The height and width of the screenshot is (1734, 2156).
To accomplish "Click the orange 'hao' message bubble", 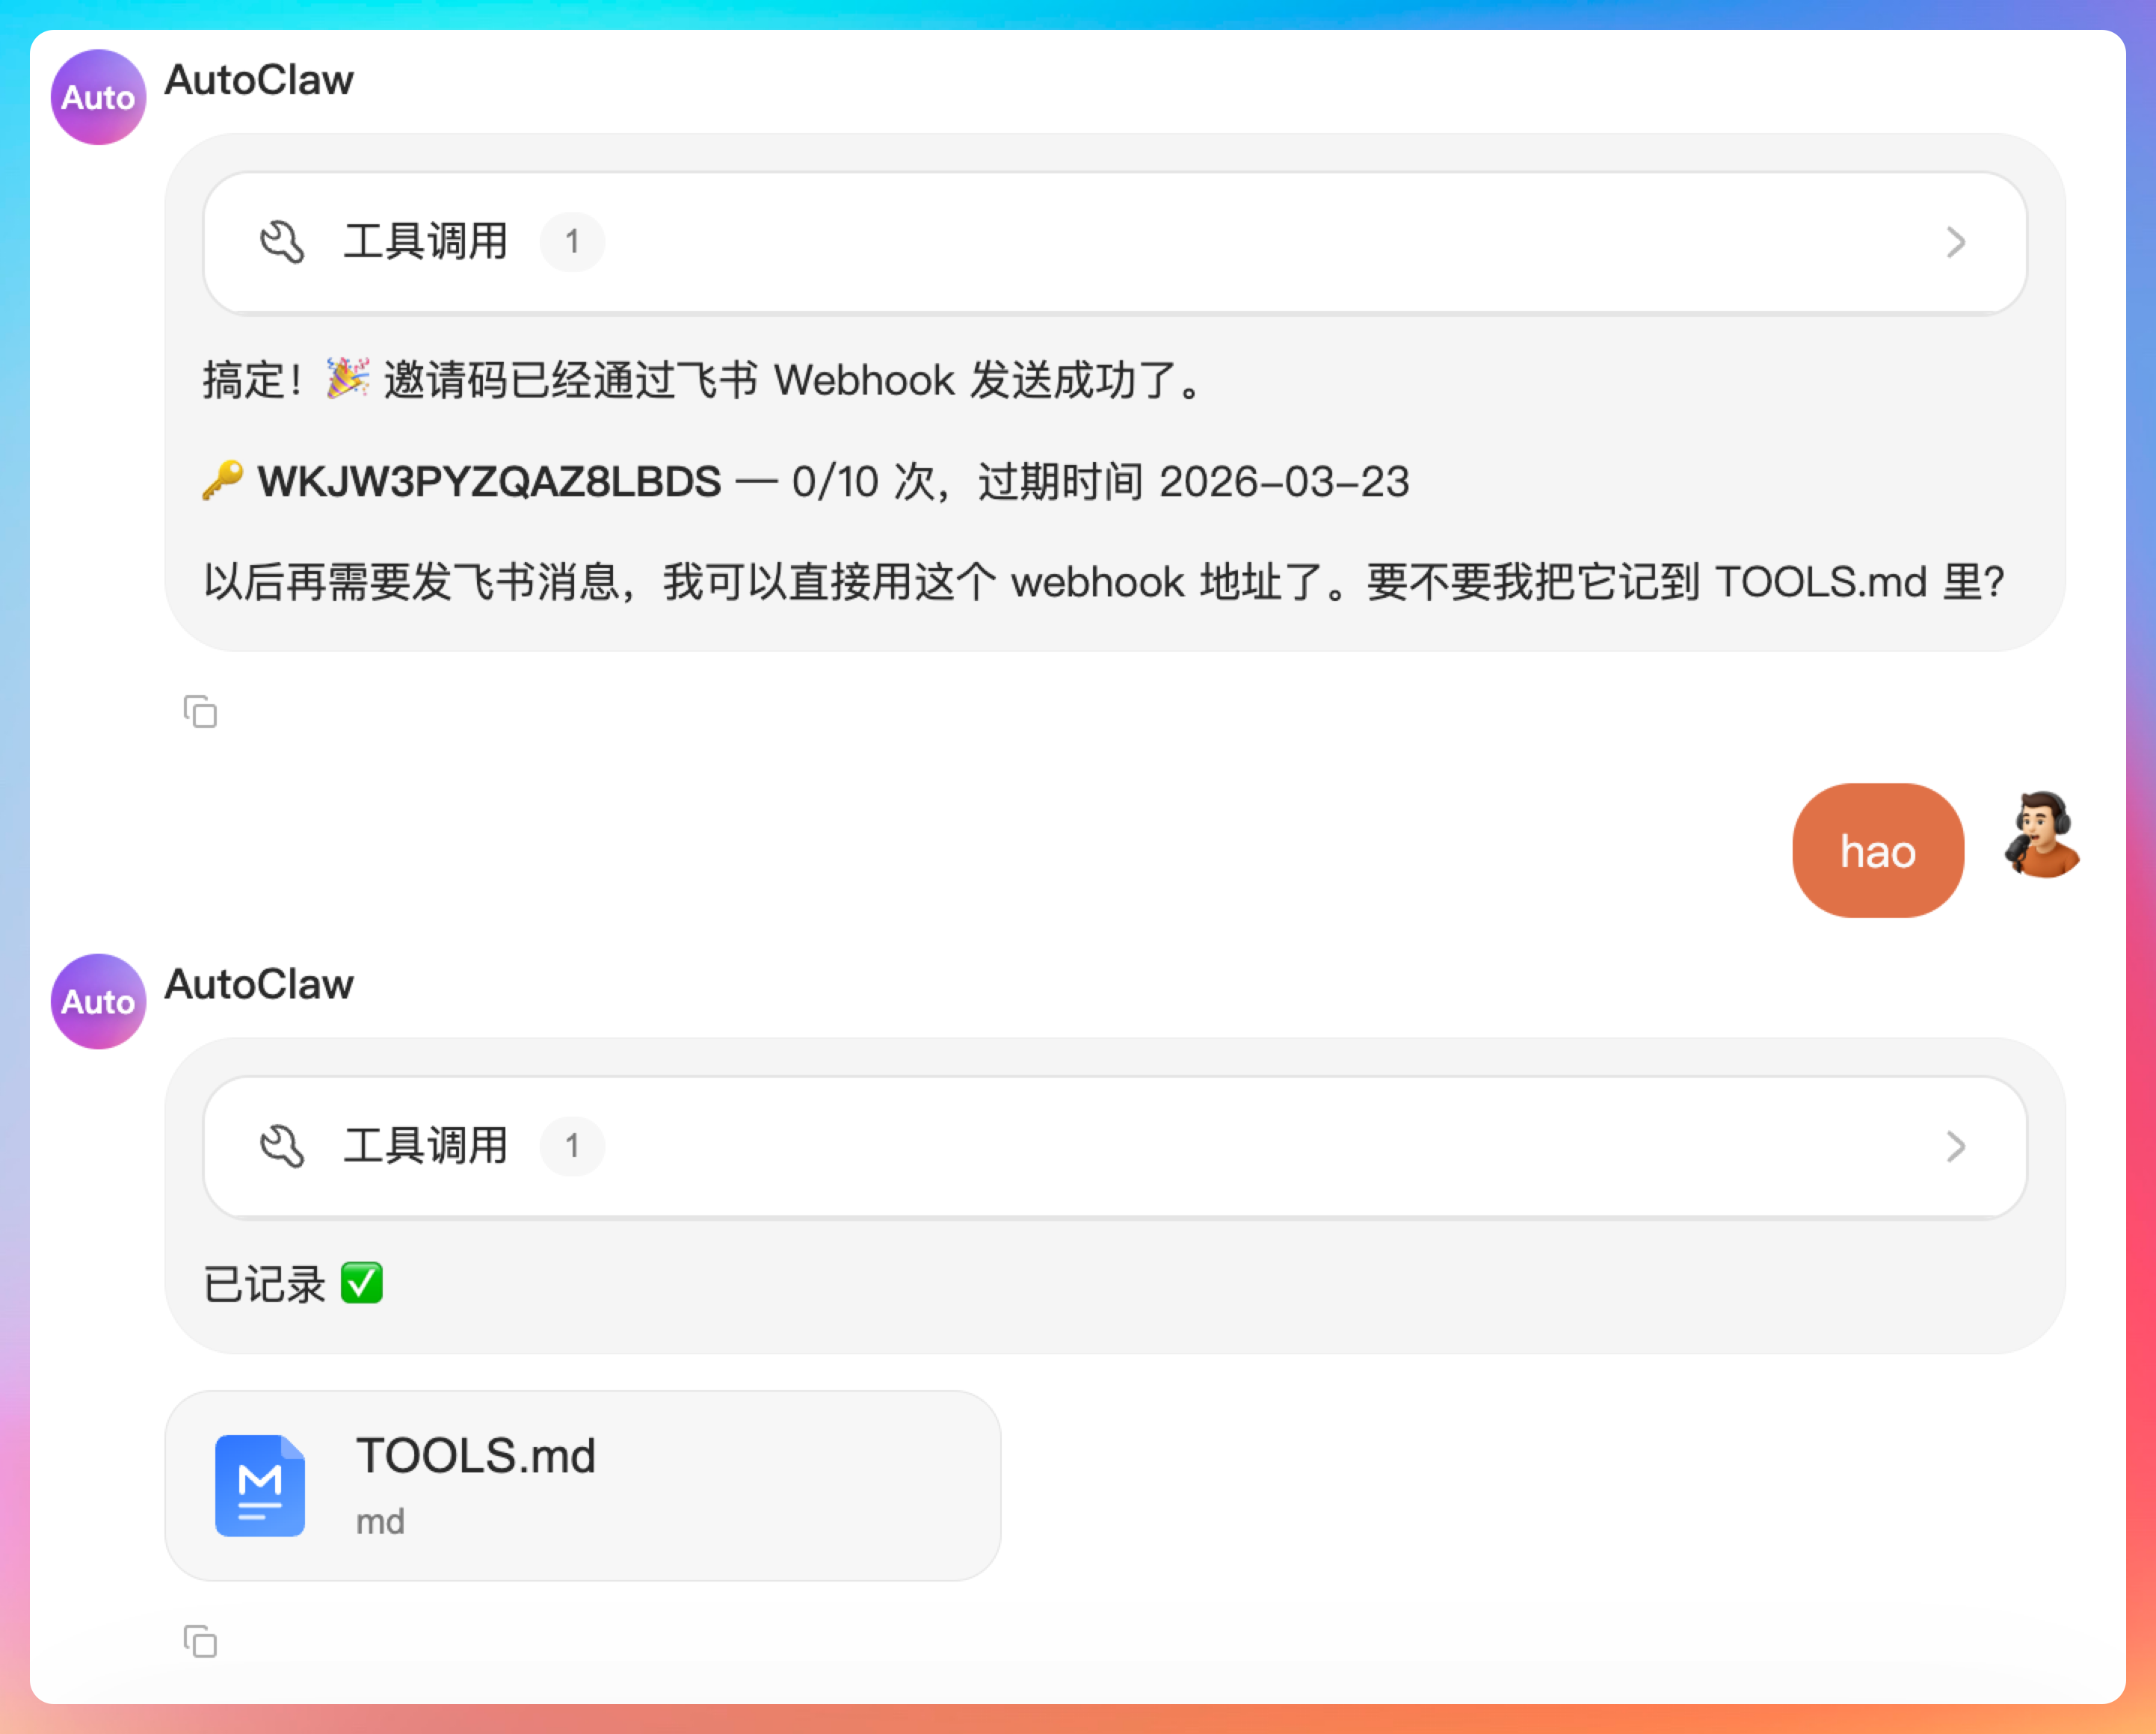I will (1877, 851).
